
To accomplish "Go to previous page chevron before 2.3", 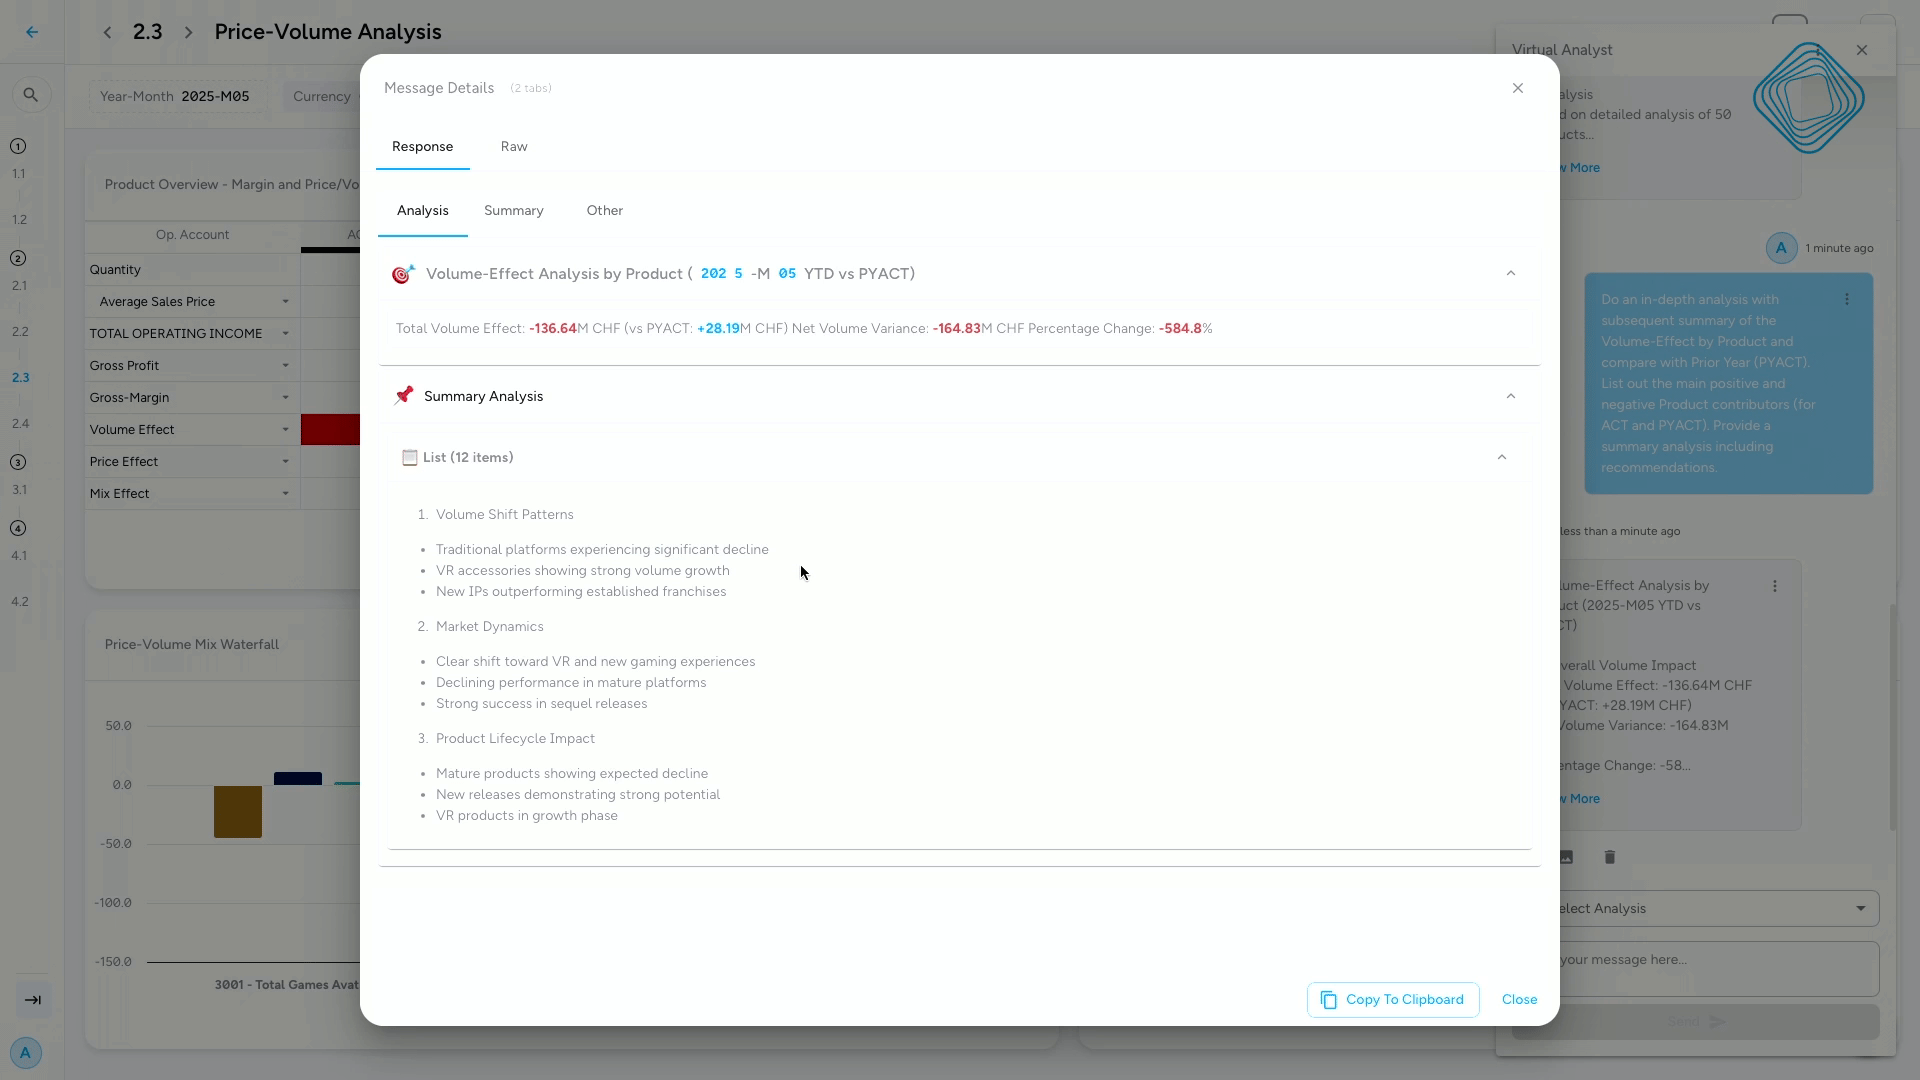I will click(107, 32).
